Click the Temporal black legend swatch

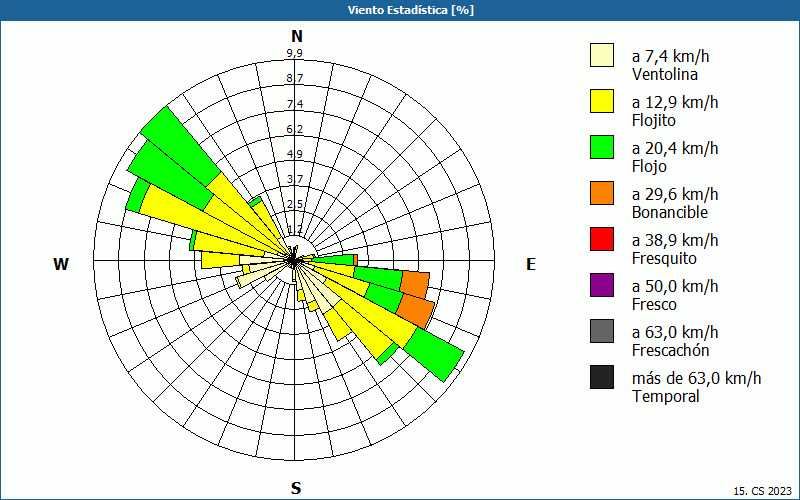tap(602, 377)
